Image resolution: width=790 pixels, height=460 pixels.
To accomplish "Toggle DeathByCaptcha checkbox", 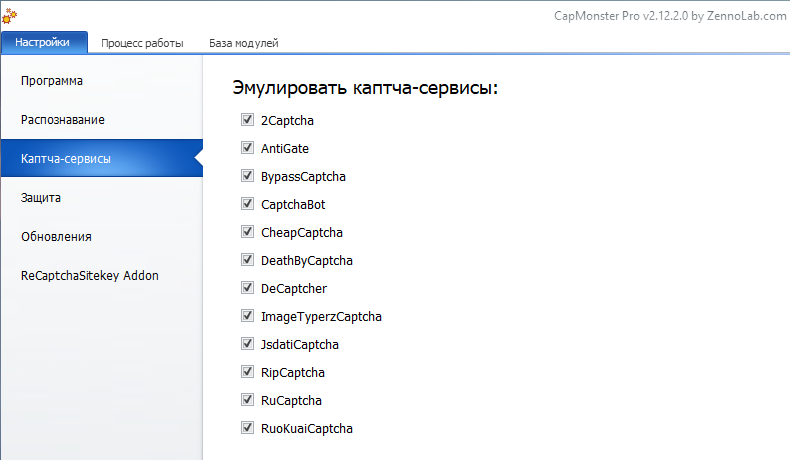I will pyautogui.click(x=247, y=260).
